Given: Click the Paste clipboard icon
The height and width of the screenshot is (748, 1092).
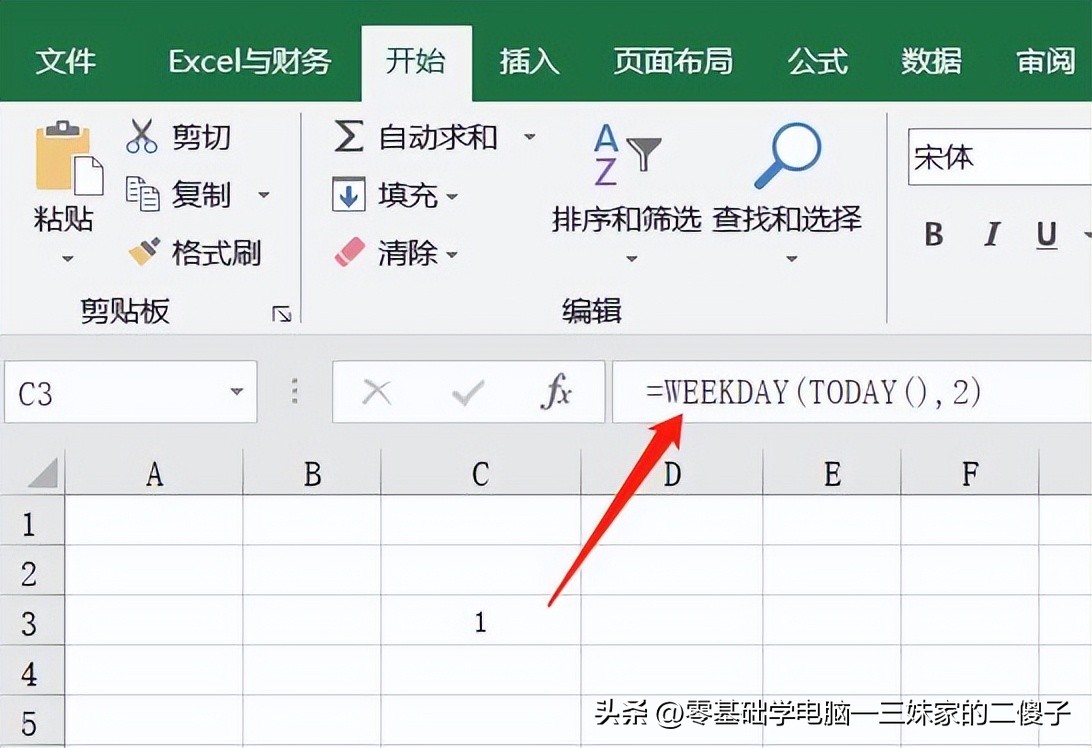Looking at the screenshot, I should click(x=68, y=160).
